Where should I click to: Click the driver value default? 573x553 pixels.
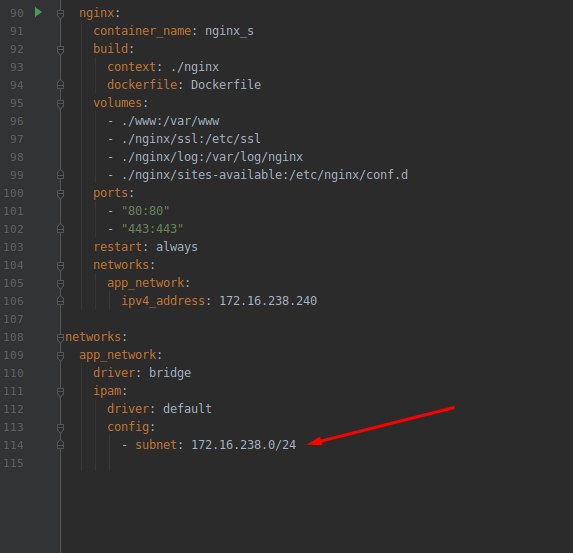(x=187, y=409)
